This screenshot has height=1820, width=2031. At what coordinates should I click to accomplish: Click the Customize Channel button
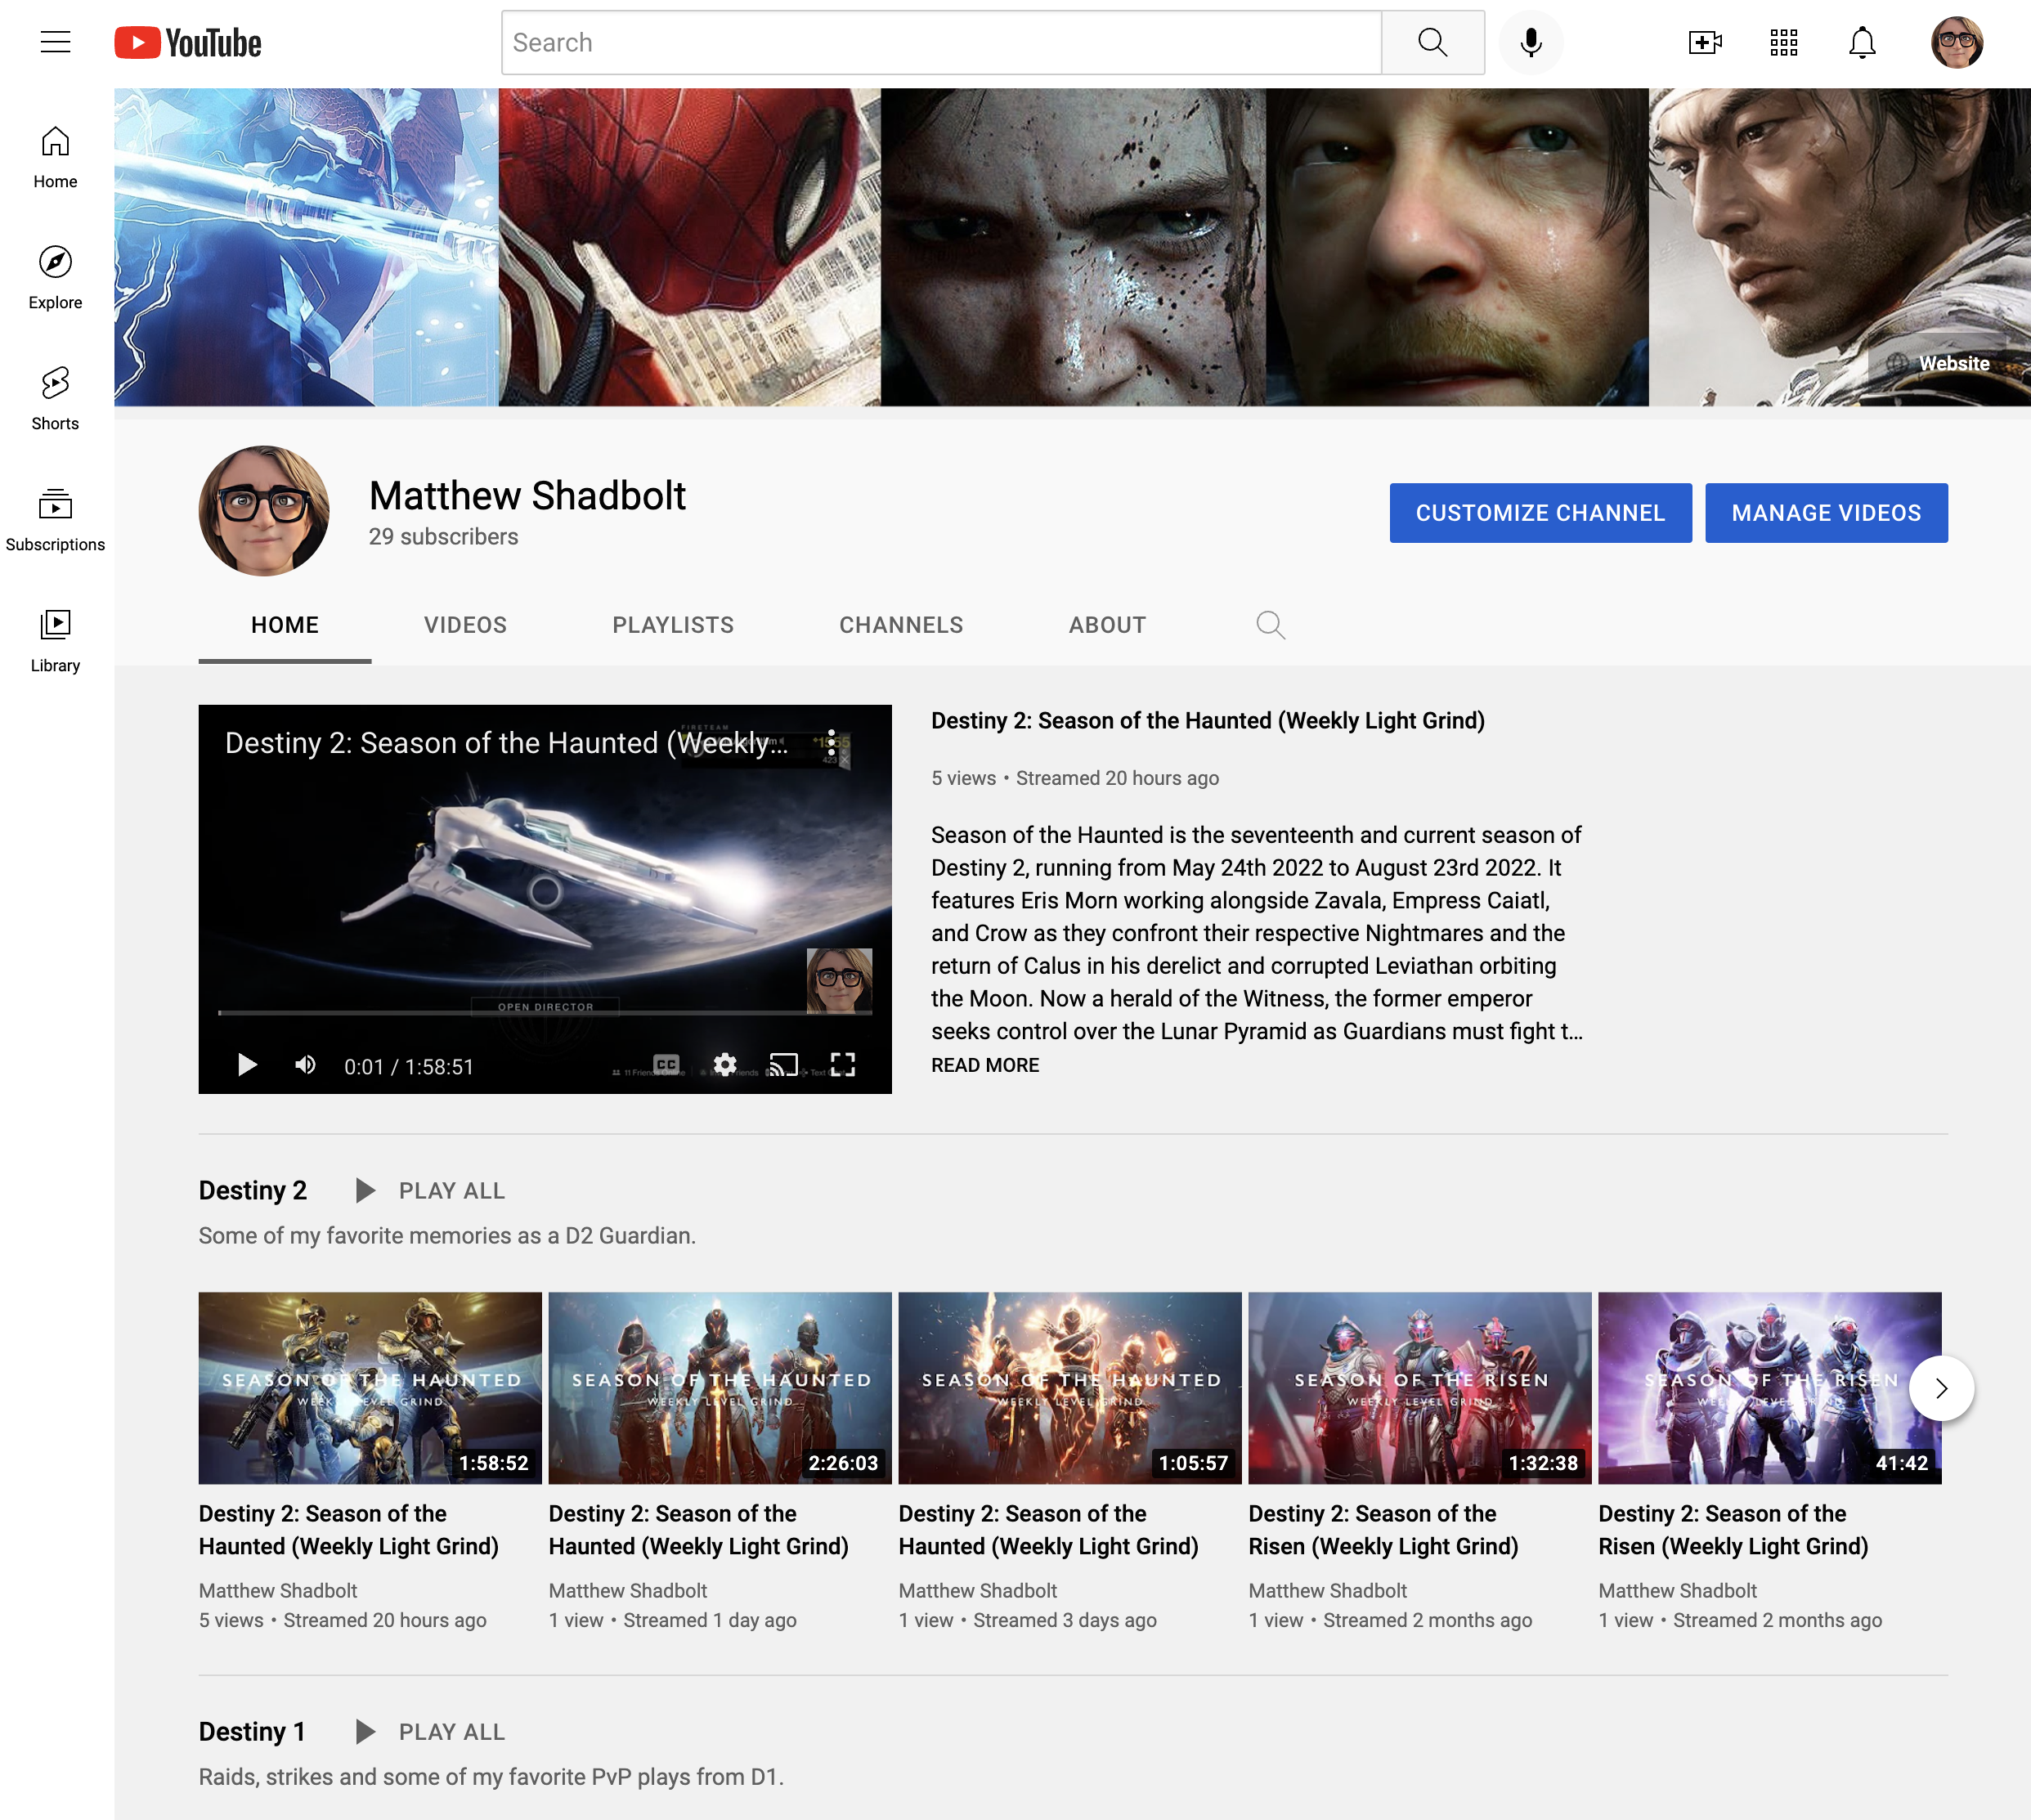coord(1540,513)
